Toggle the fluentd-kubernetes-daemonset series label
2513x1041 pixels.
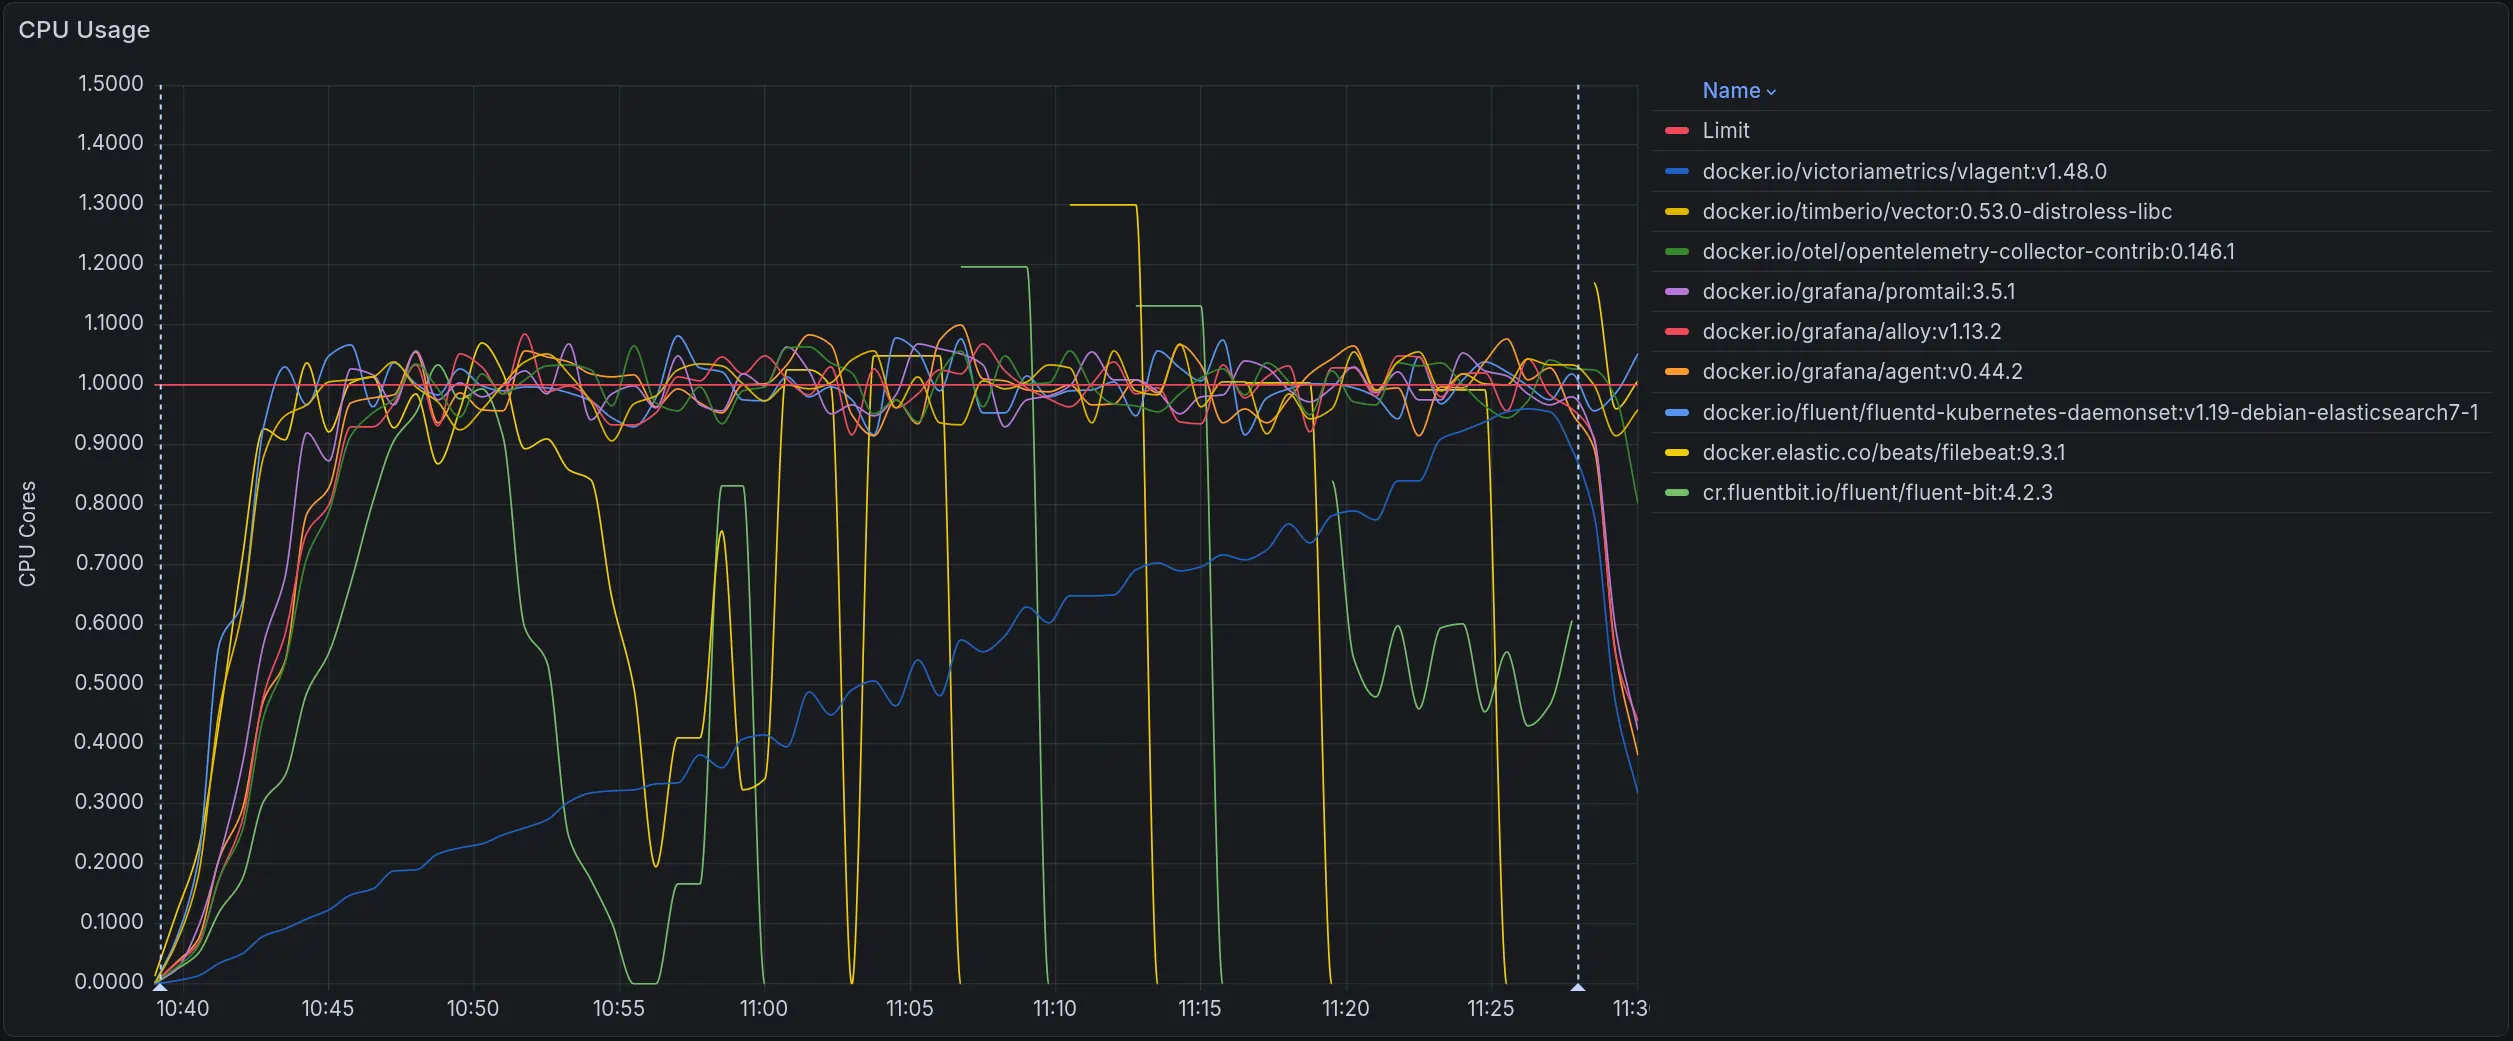pos(2090,413)
